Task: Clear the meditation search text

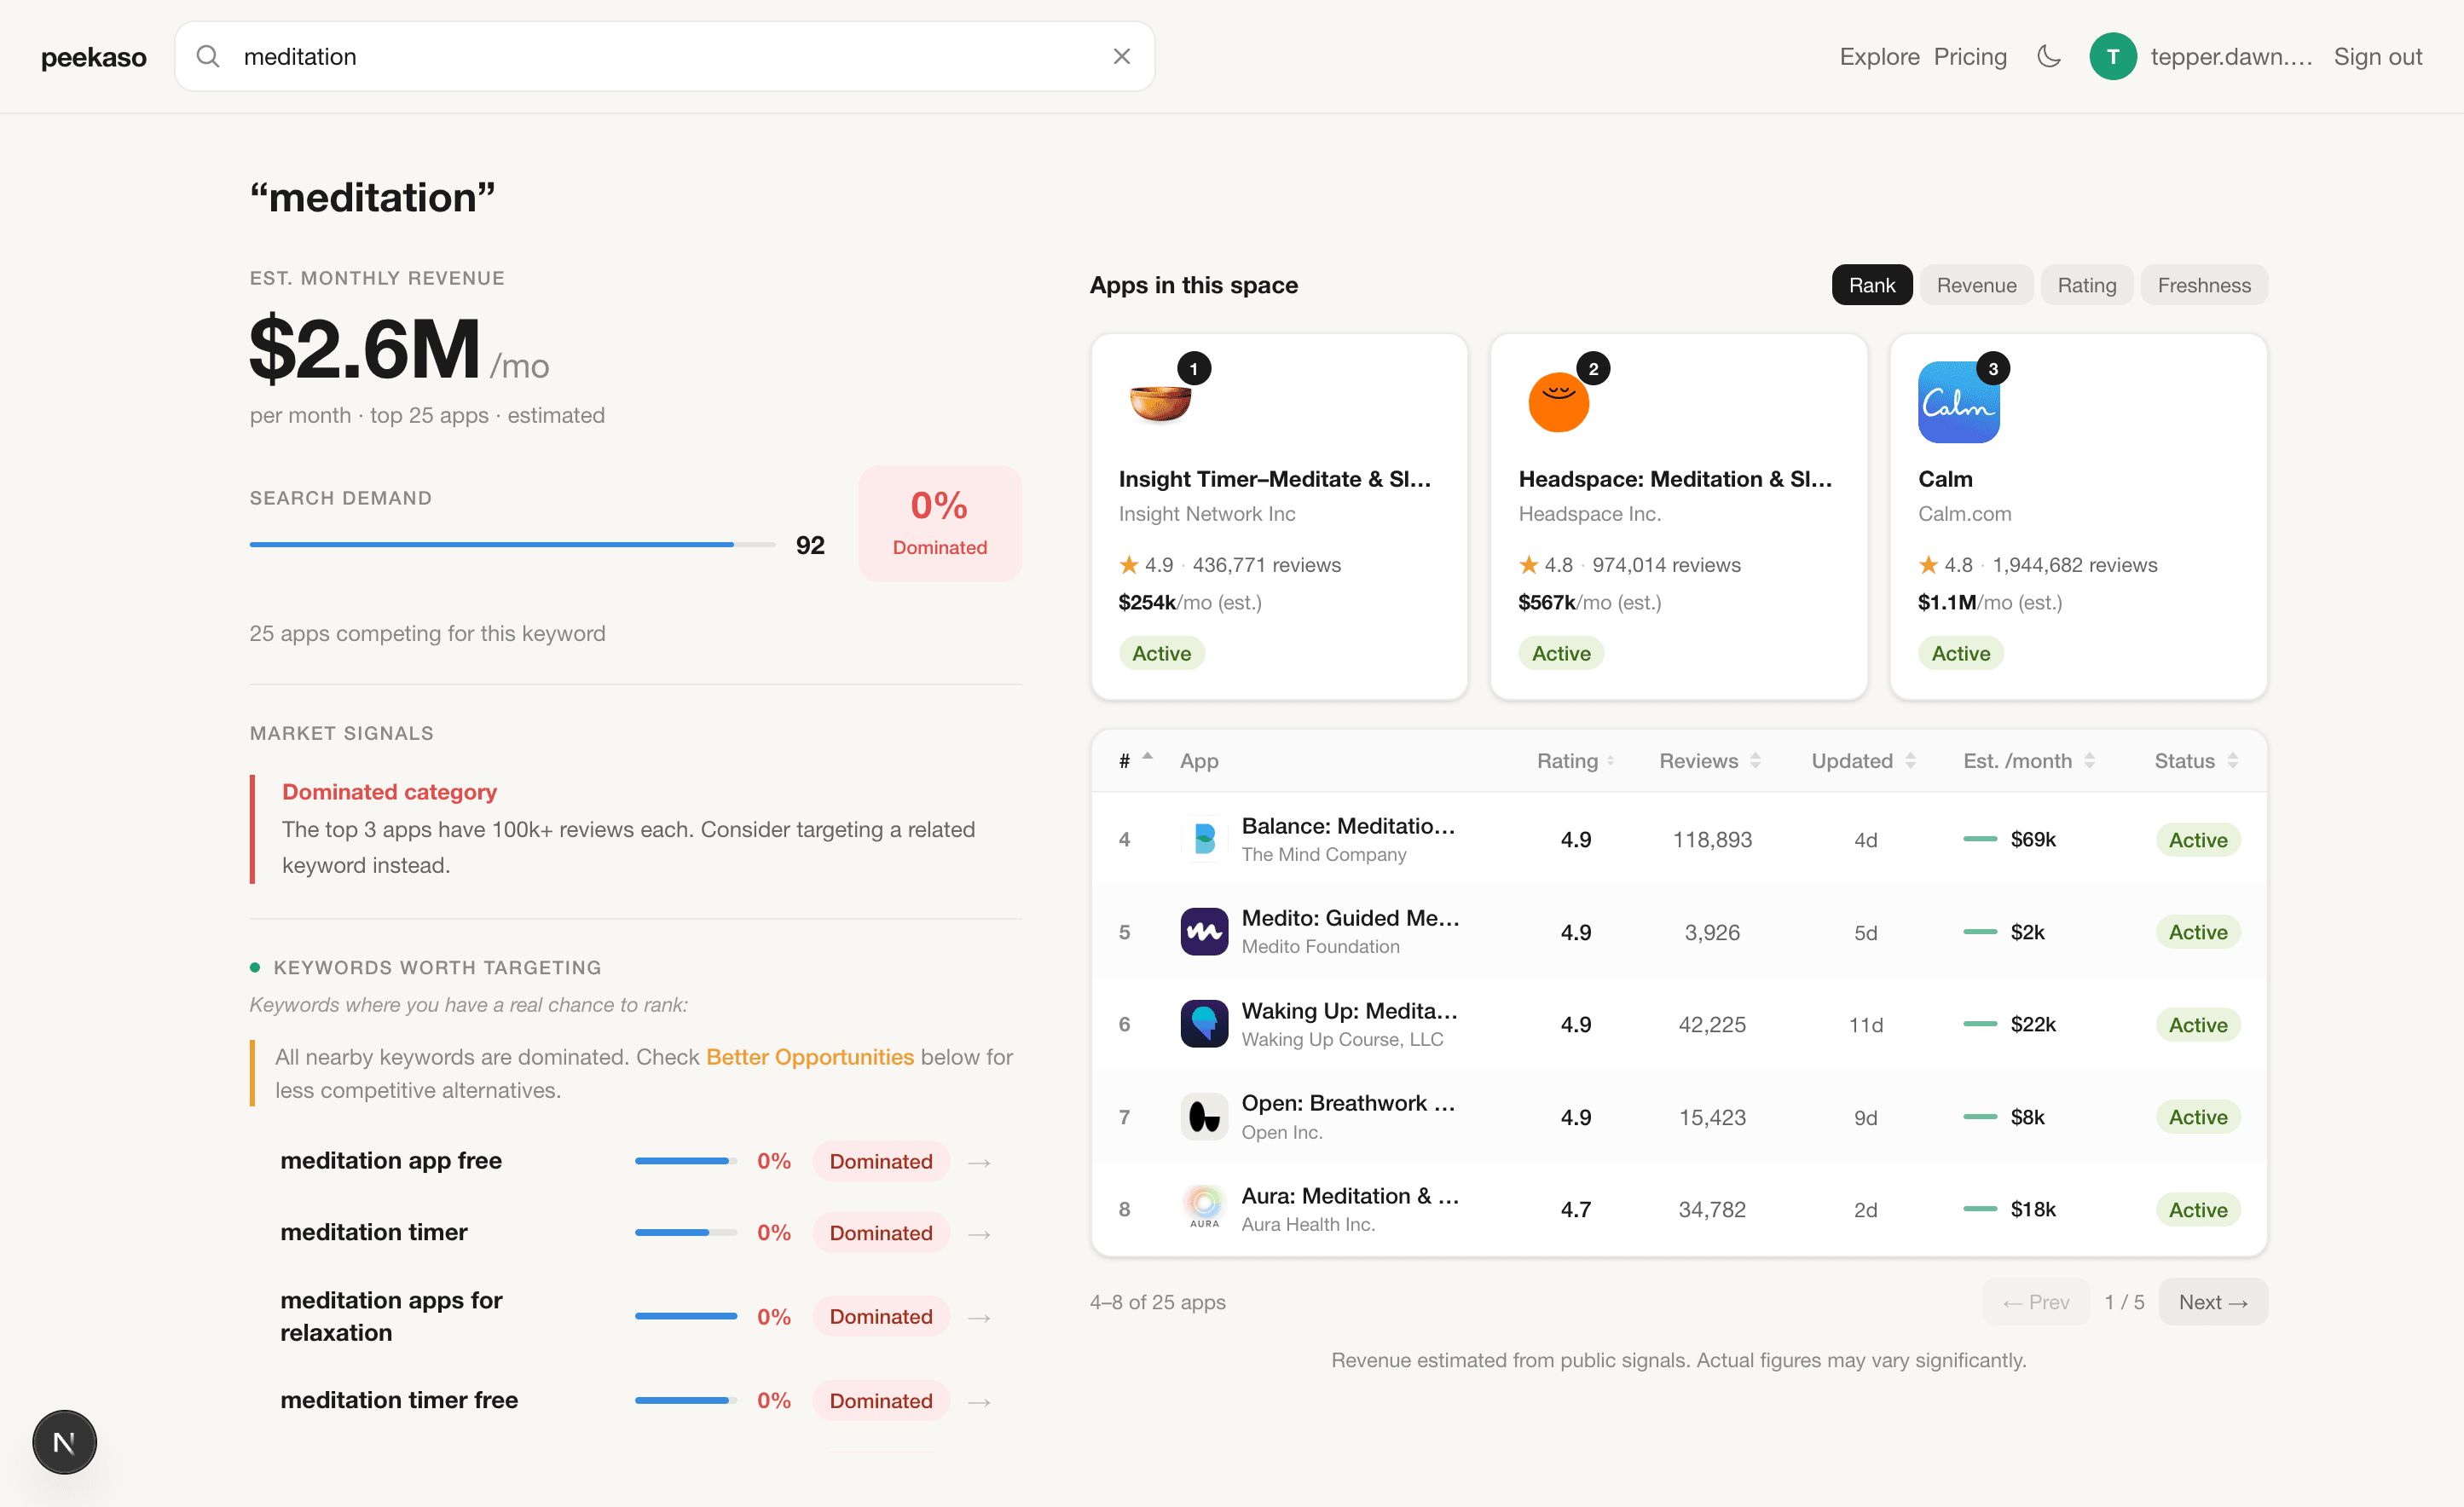Action: [1121, 57]
